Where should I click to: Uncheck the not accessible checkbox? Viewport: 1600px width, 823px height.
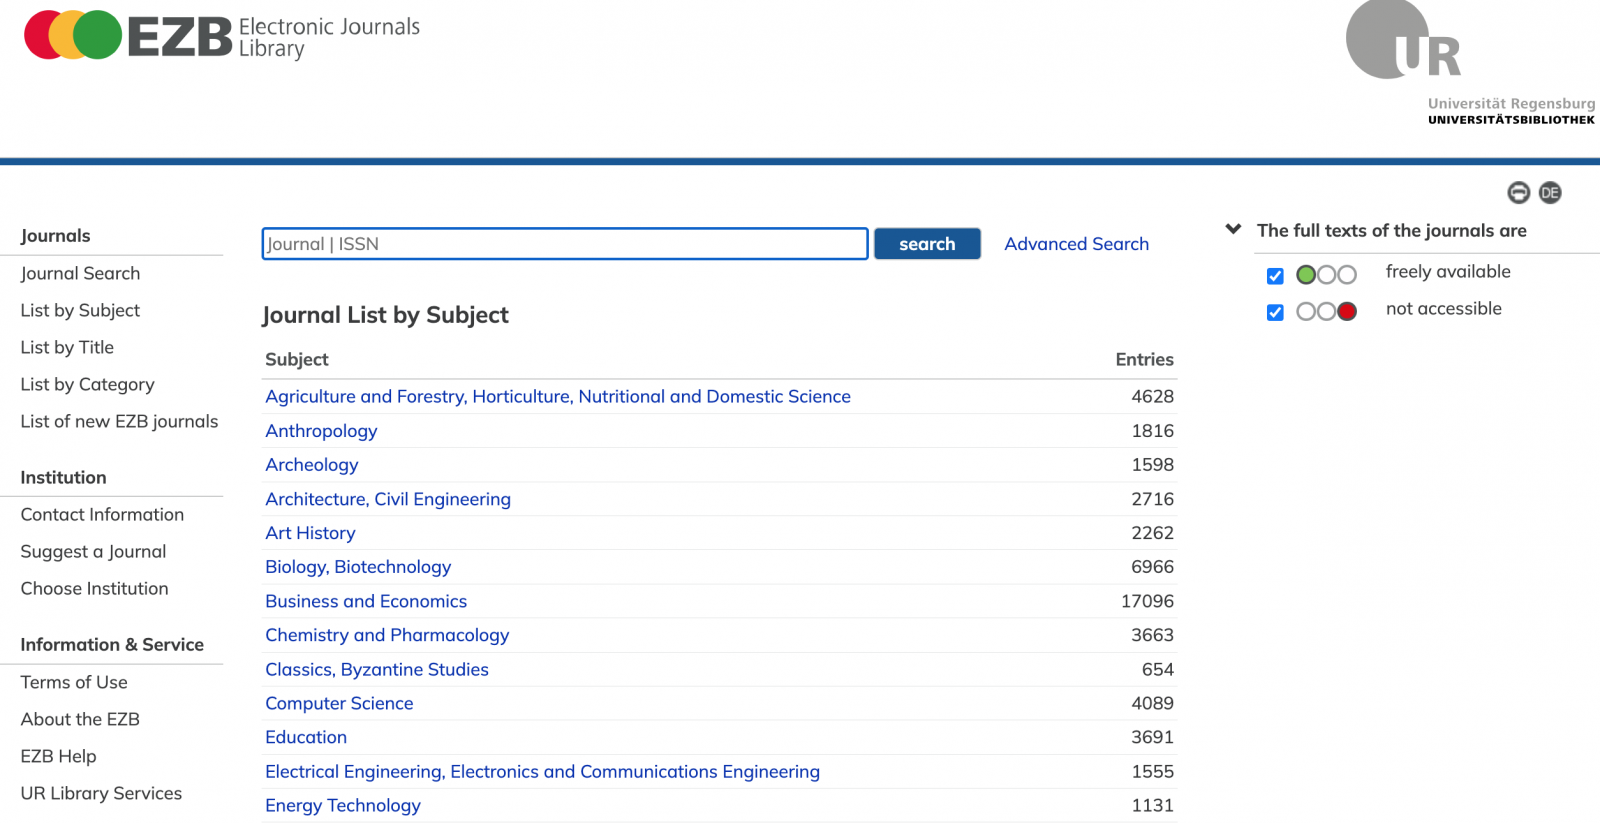(1275, 312)
